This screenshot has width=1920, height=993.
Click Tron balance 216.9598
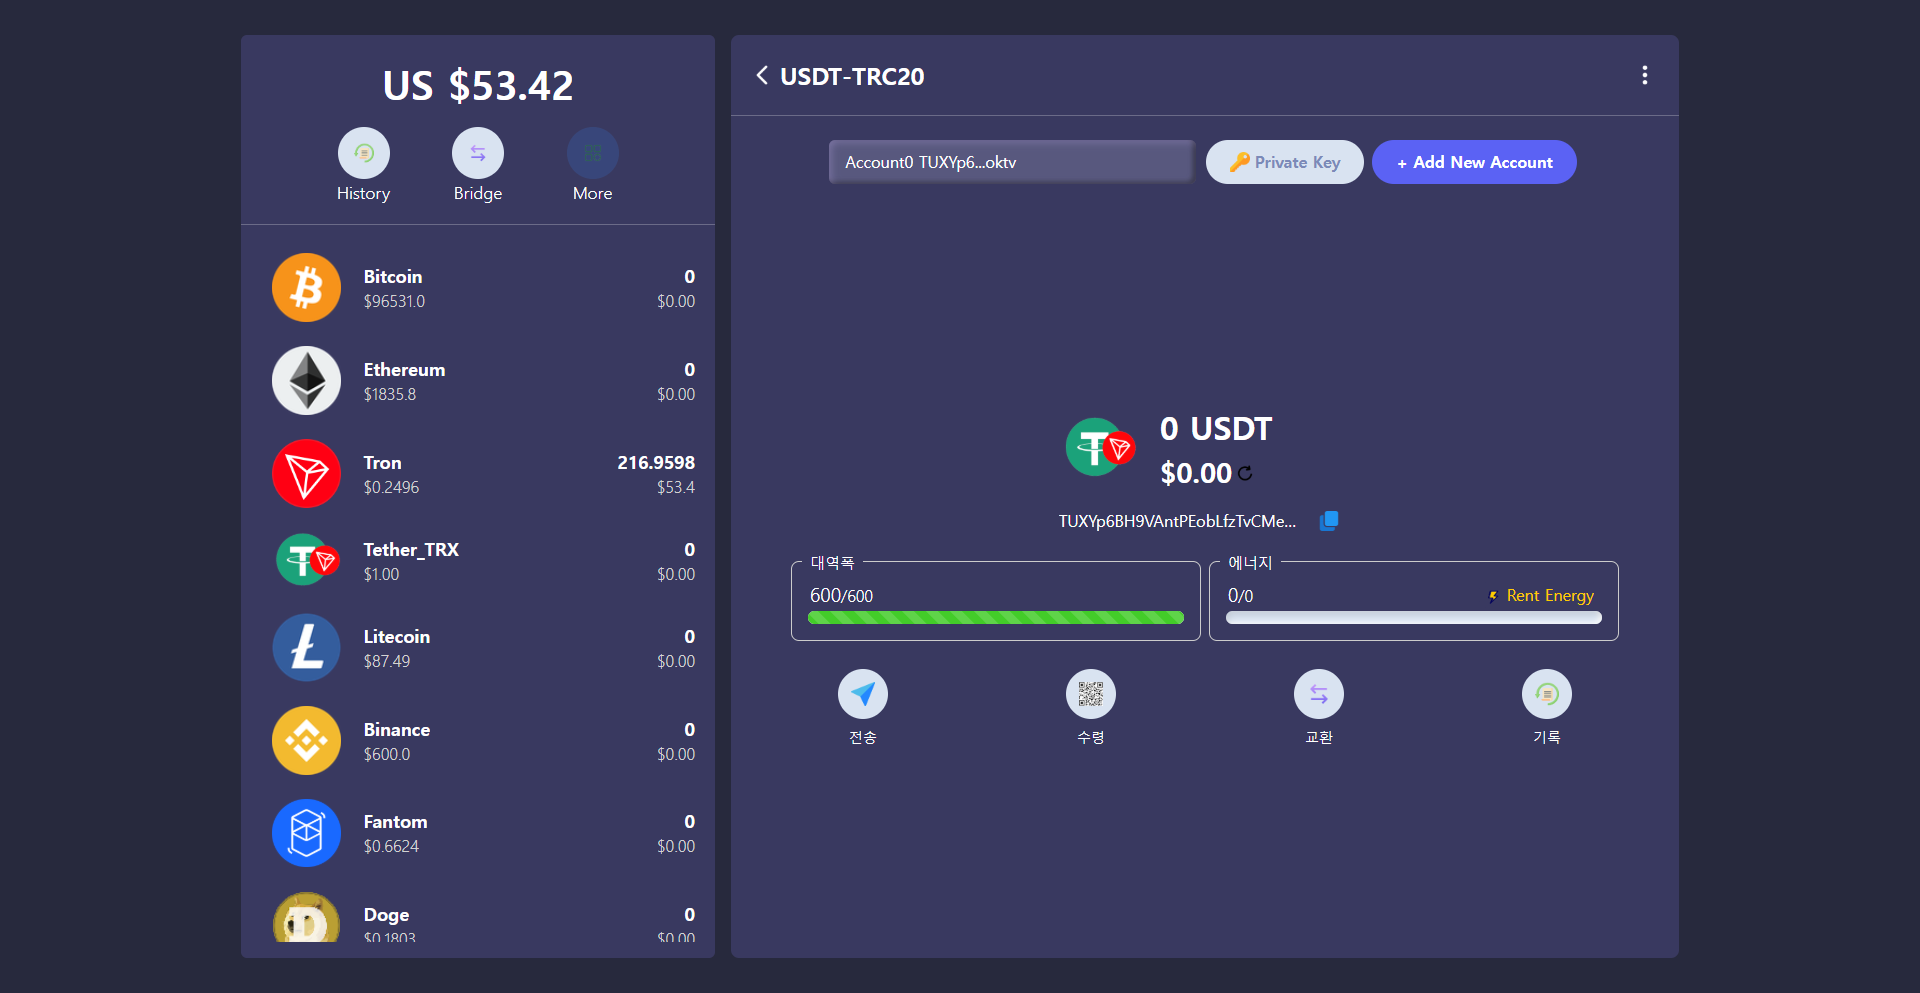coord(656,463)
